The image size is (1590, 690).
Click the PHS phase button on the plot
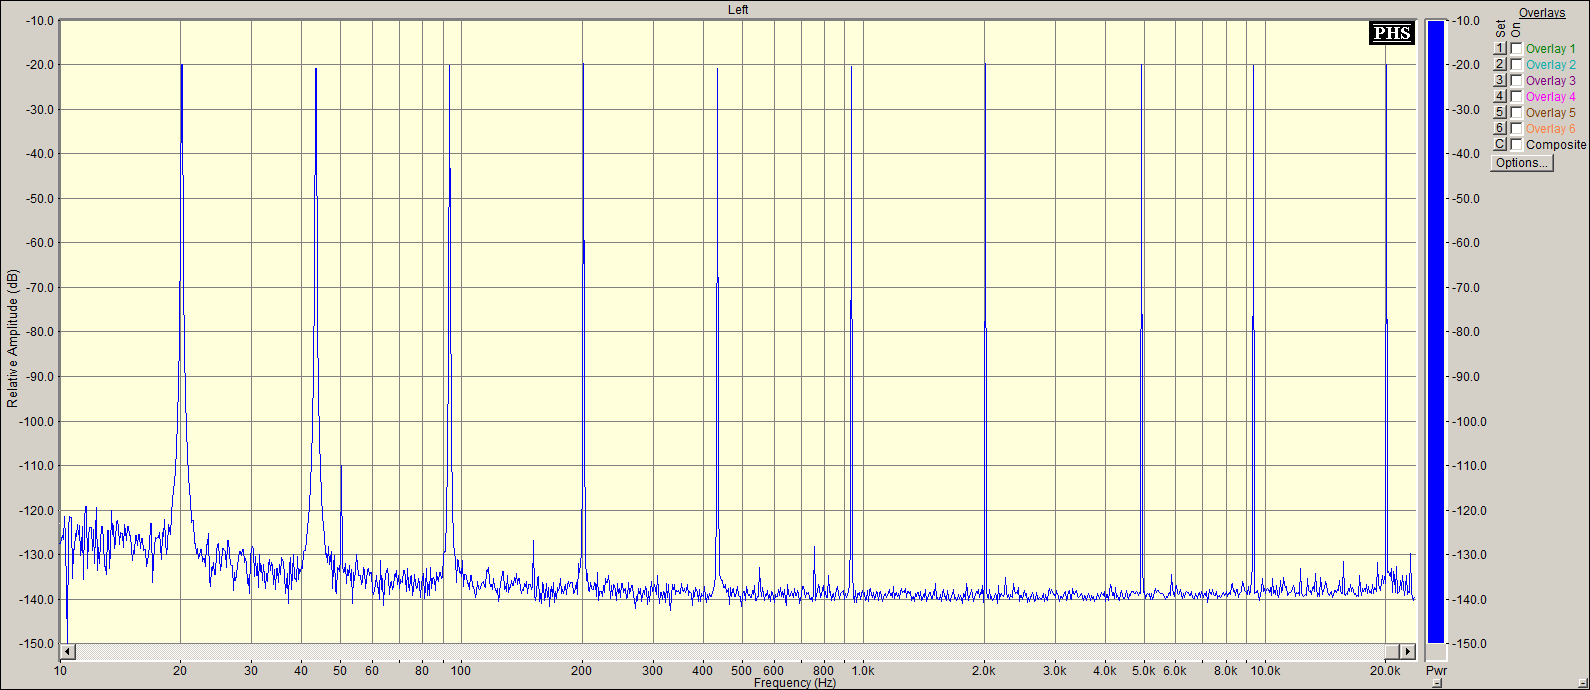tap(1392, 33)
